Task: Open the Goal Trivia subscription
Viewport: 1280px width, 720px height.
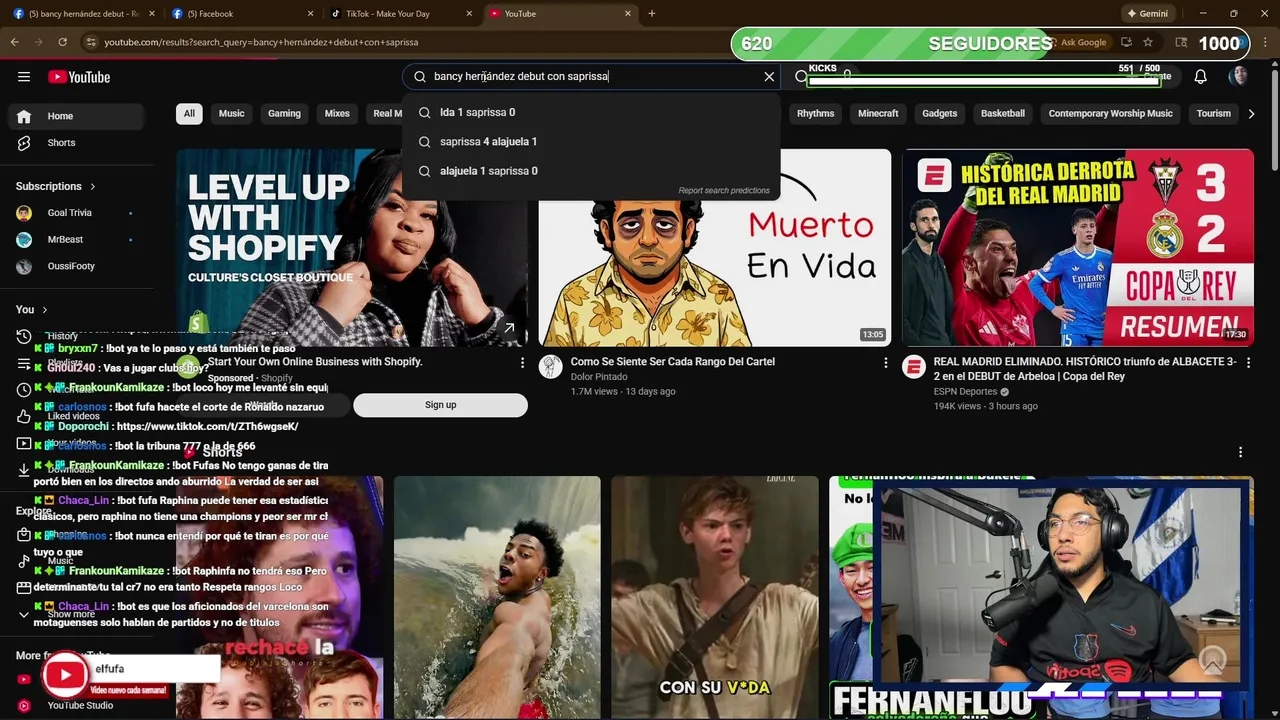Action: (x=78, y=213)
